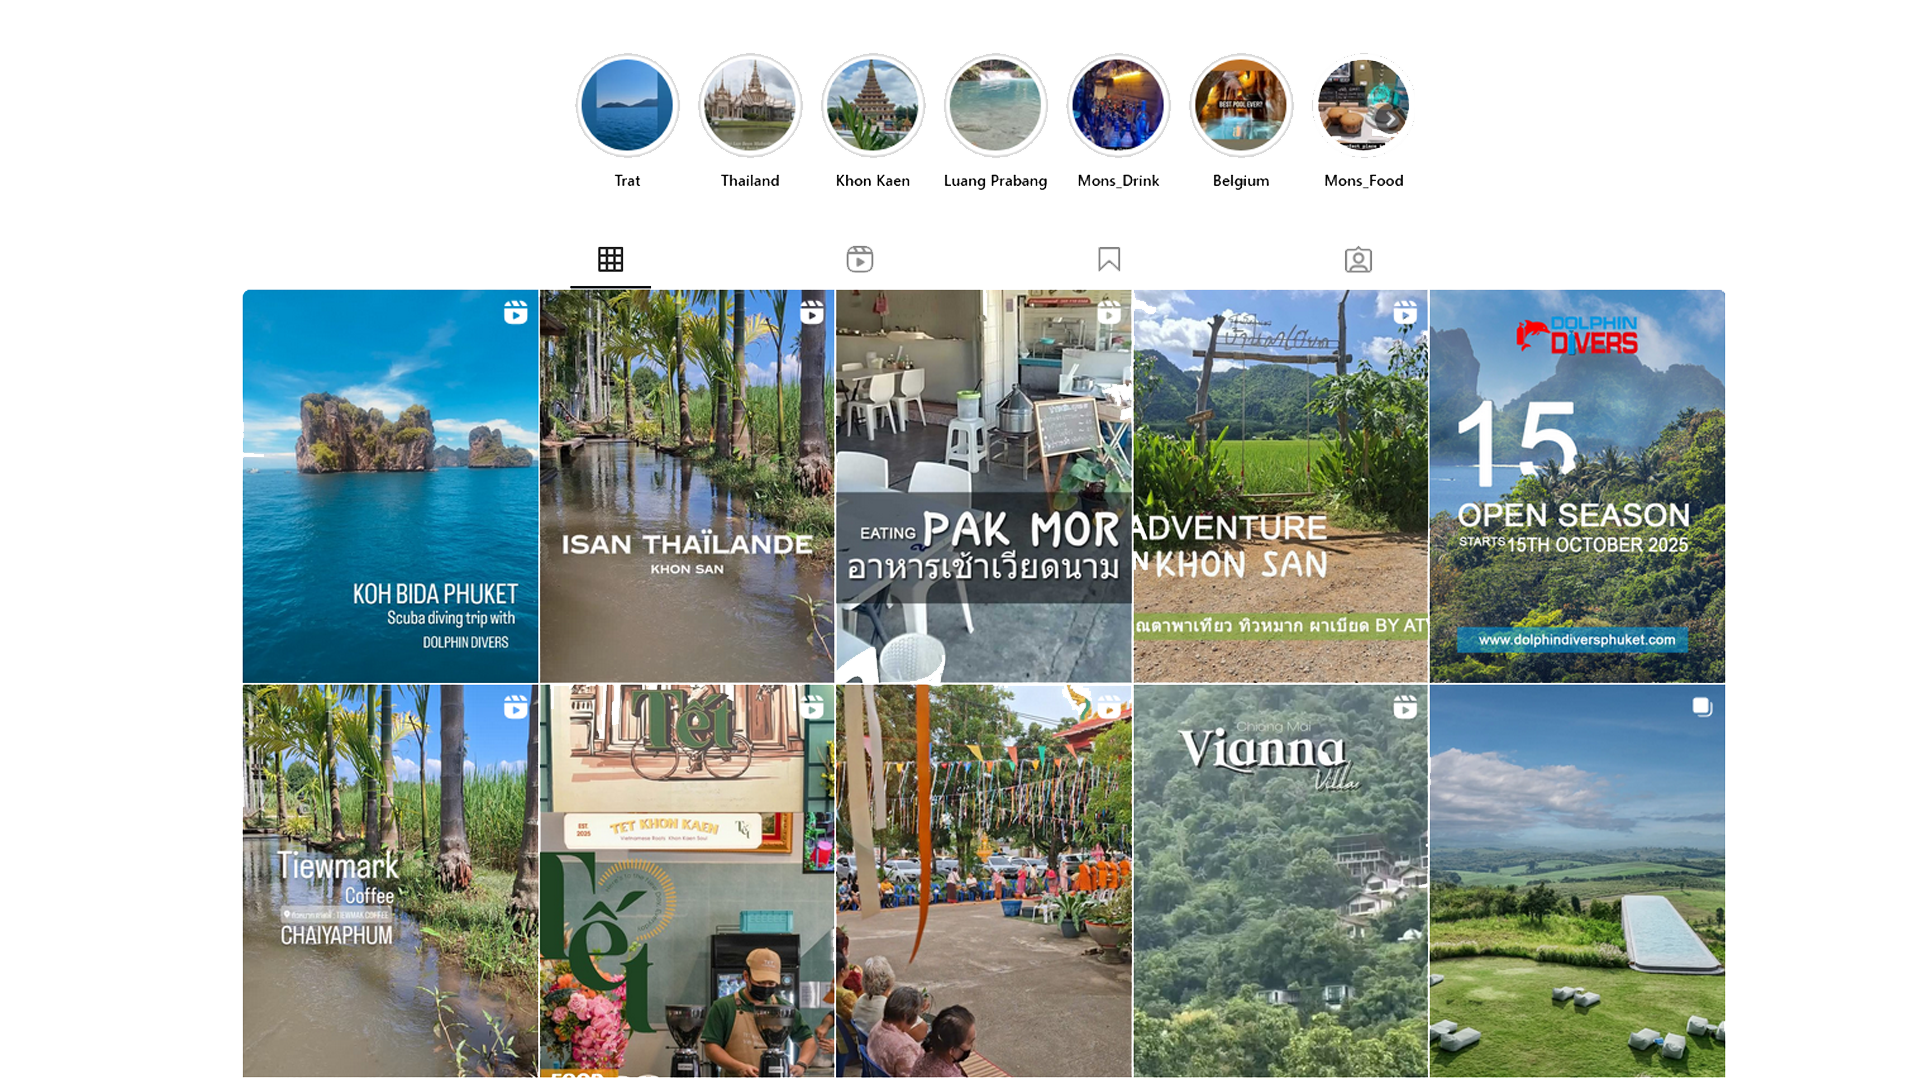Open the green hilltop pool carousel post

pyautogui.click(x=1577, y=880)
